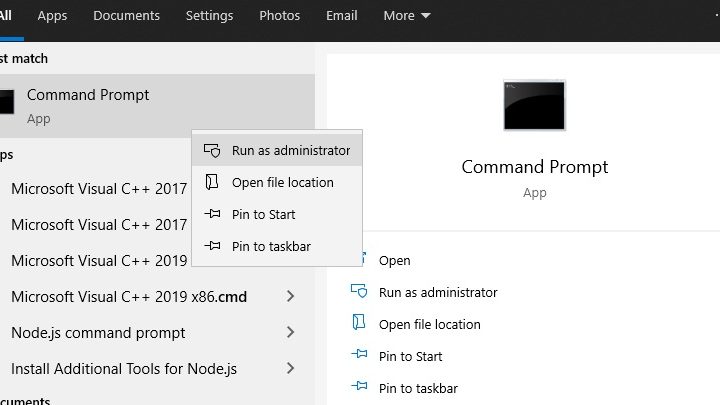Click the folder icon in the context menu's Open file location
The image size is (720, 405).
212,182
